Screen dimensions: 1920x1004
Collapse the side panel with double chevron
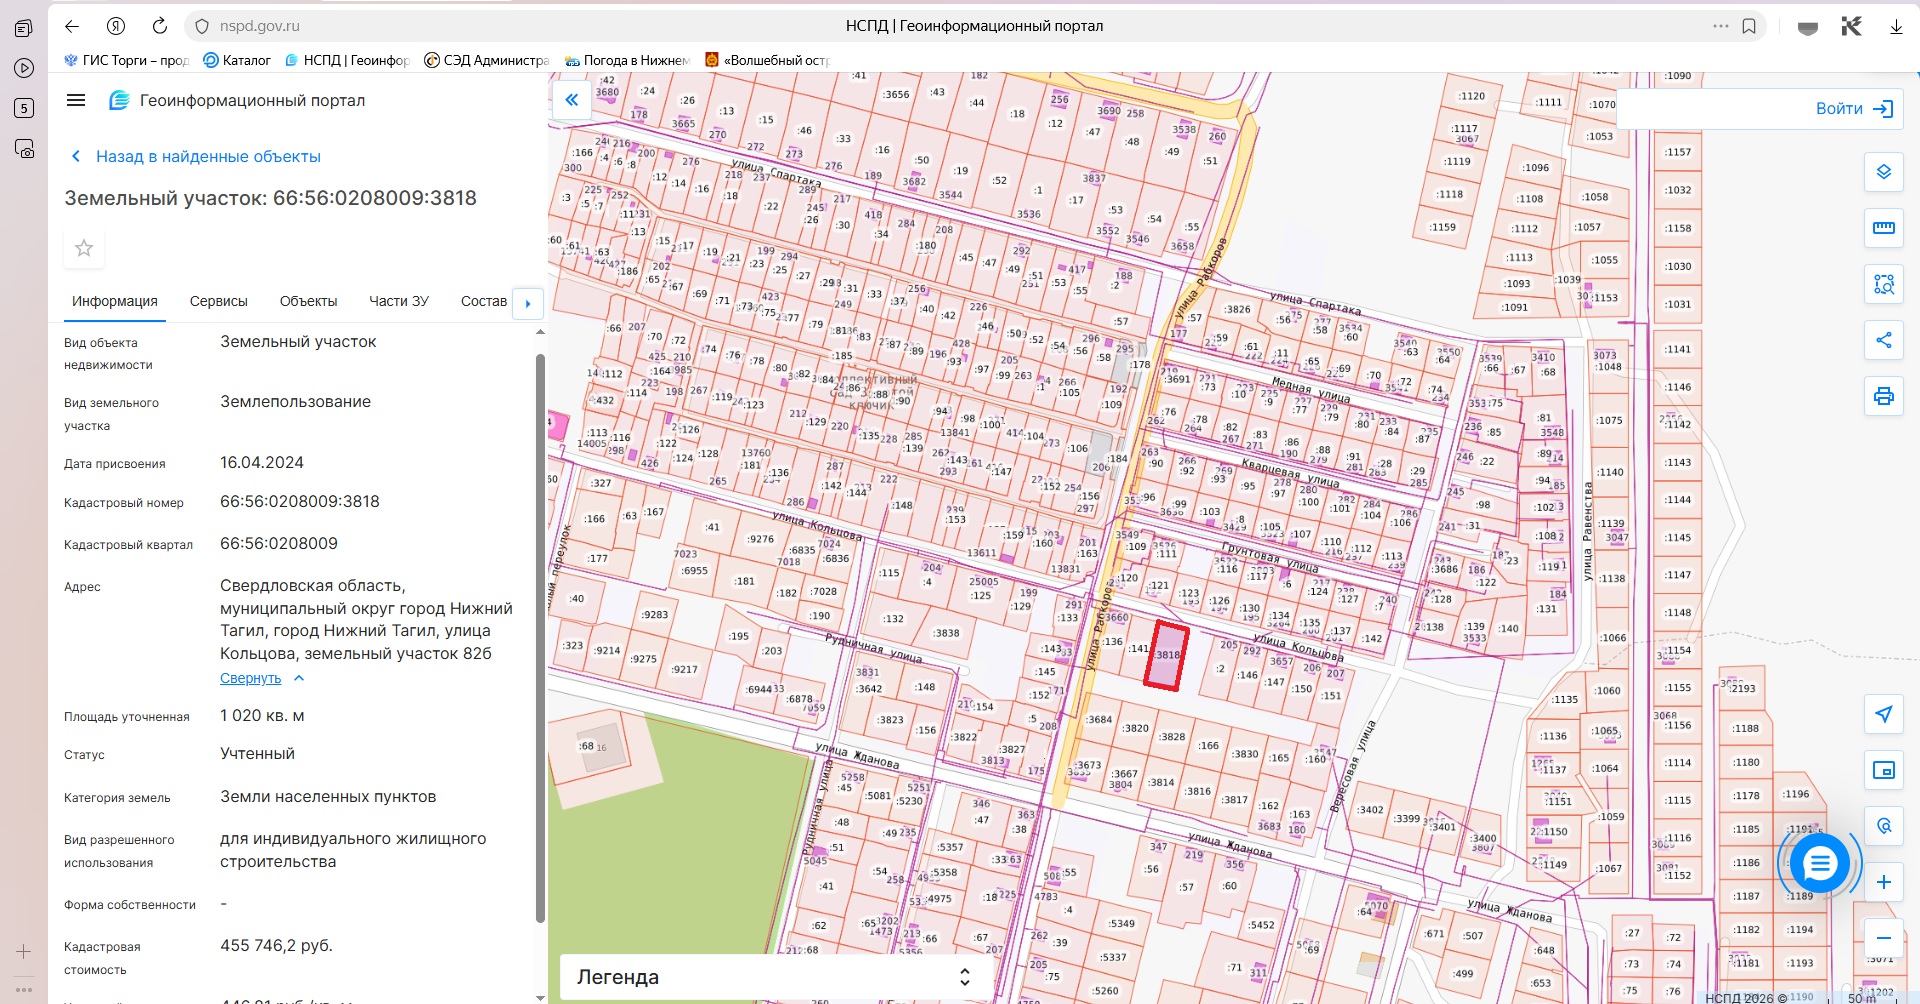tap(572, 100)
